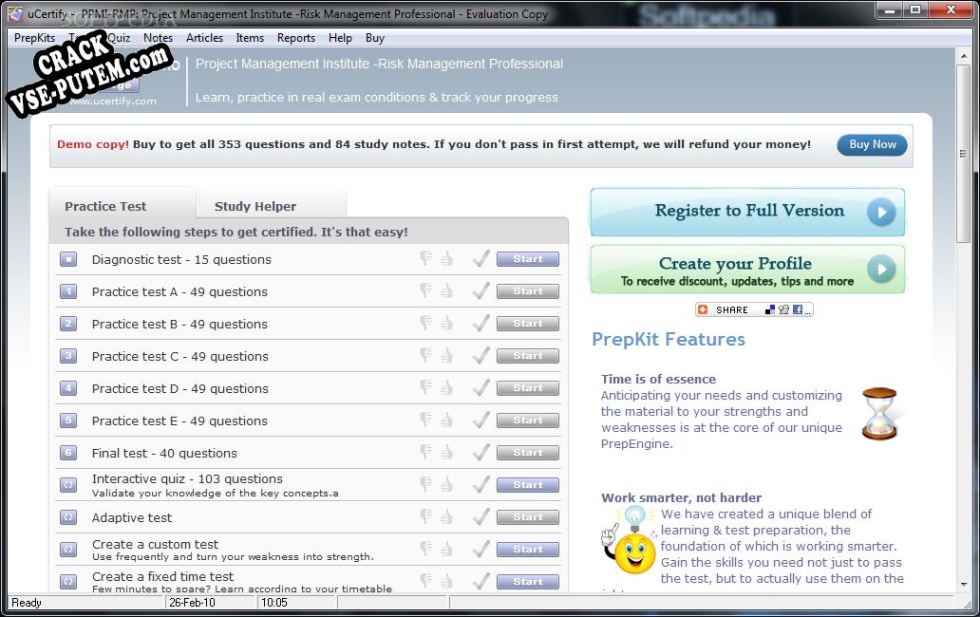Image resolution: width=980 pixels, height=617 pixels.
Task: Click the number 1 icon beside Practice test A
Action: (68, 291)
